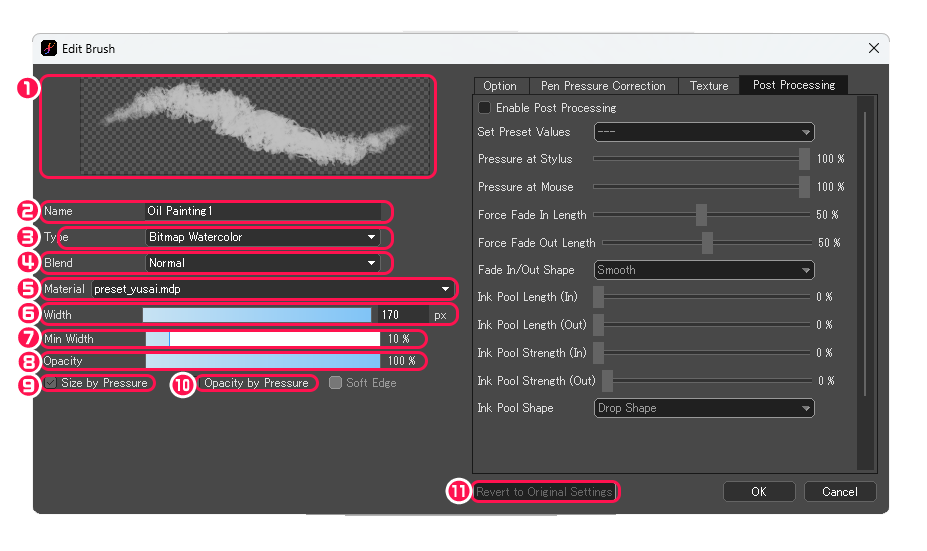The image size is (927, 551).
Task: Click the brush Name input field
Action: click(x=263, y=211)
